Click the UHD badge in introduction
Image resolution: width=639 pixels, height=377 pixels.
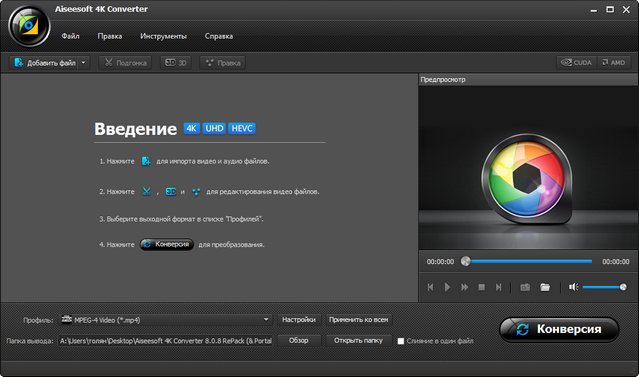[214, 128]
